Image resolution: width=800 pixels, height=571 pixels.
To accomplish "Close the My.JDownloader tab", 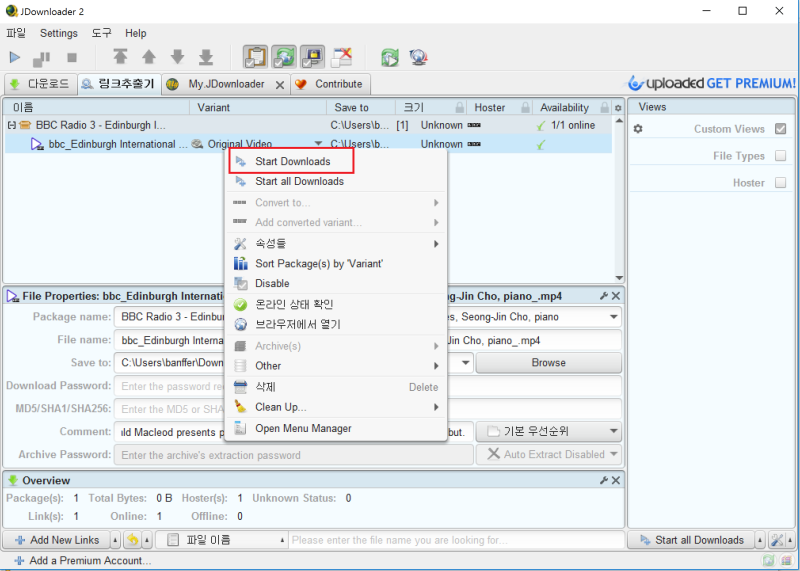I will 280,85.
